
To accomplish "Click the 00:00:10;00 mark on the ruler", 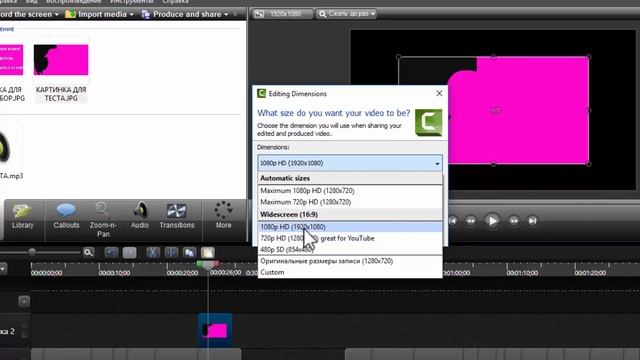I will click(114, 273).
